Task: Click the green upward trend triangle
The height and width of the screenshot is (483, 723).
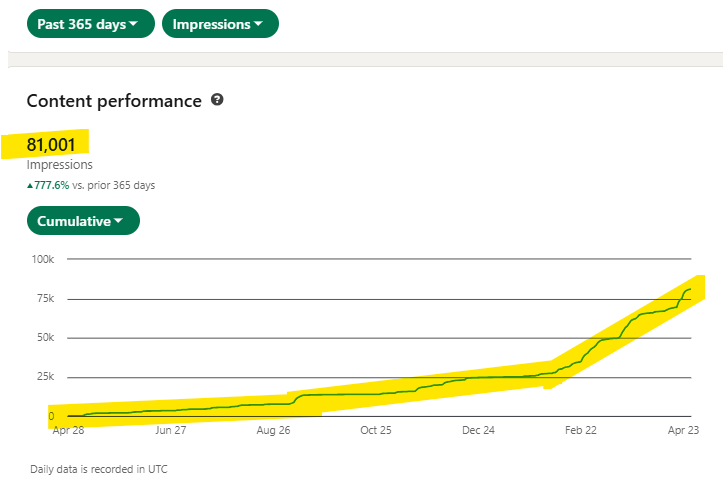Action: (30, 185)
